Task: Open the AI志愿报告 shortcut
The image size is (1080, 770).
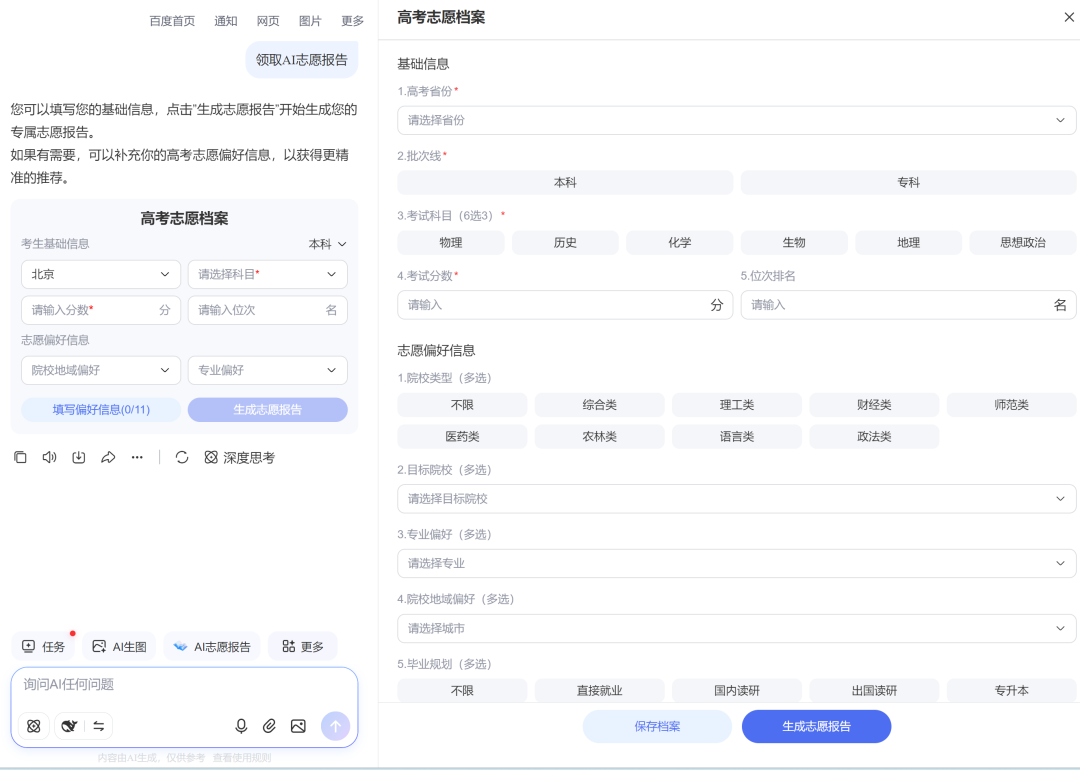Action: click(212, 647)
